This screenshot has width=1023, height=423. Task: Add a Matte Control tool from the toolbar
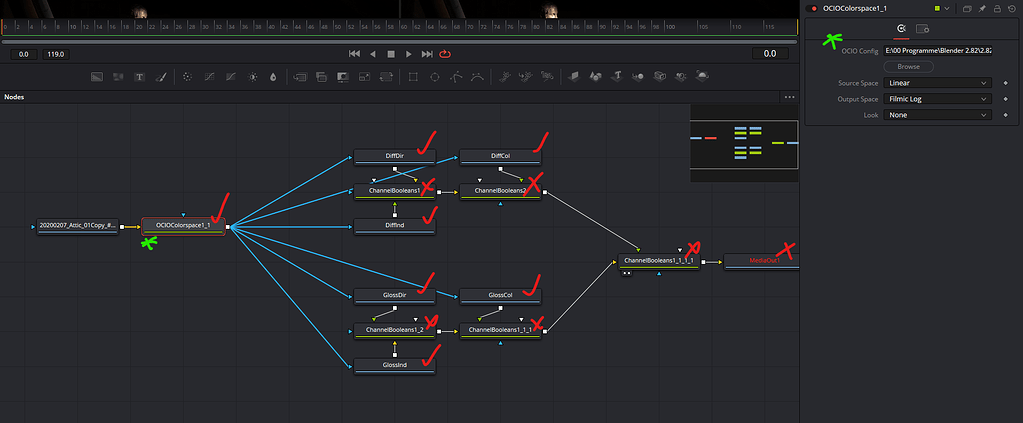pyautogui.click(x=343, y=76)
